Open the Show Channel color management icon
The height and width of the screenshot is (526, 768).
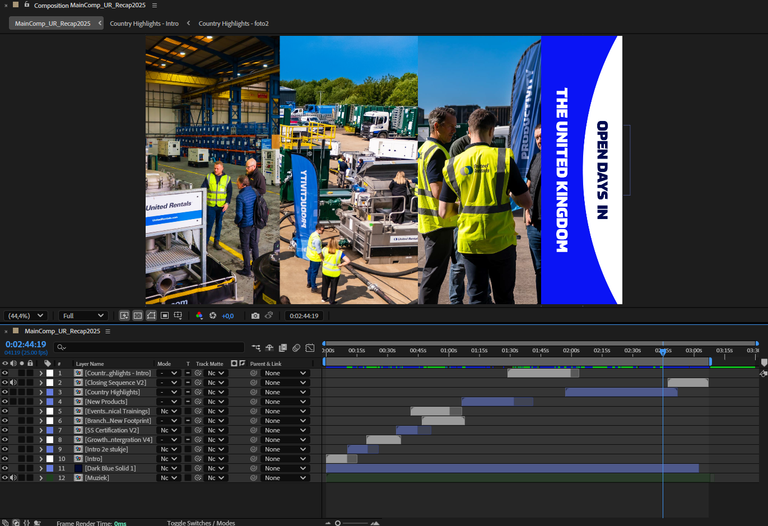tap(199, 315)
